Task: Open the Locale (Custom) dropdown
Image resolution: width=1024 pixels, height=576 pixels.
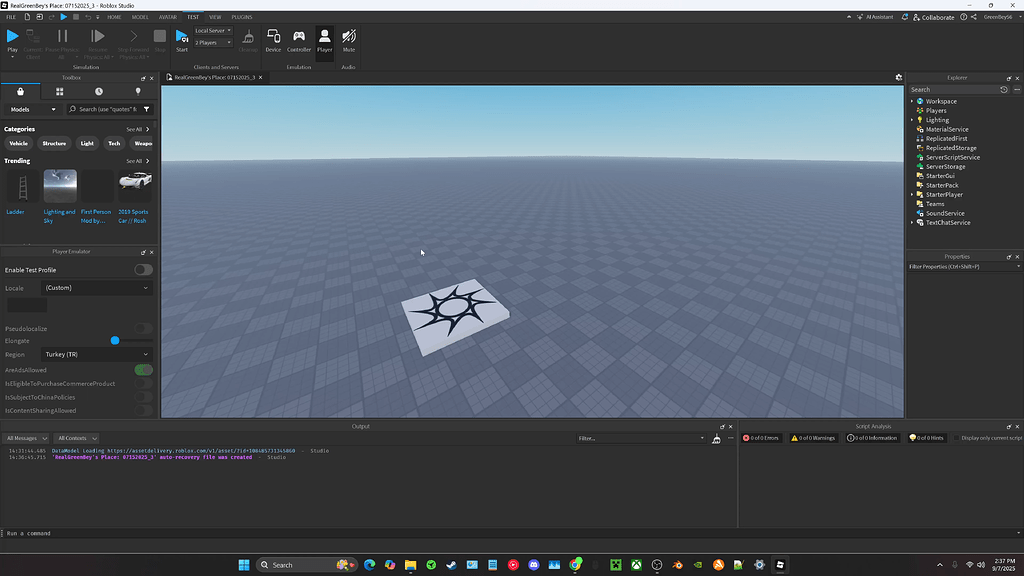Action: [97, 288]
